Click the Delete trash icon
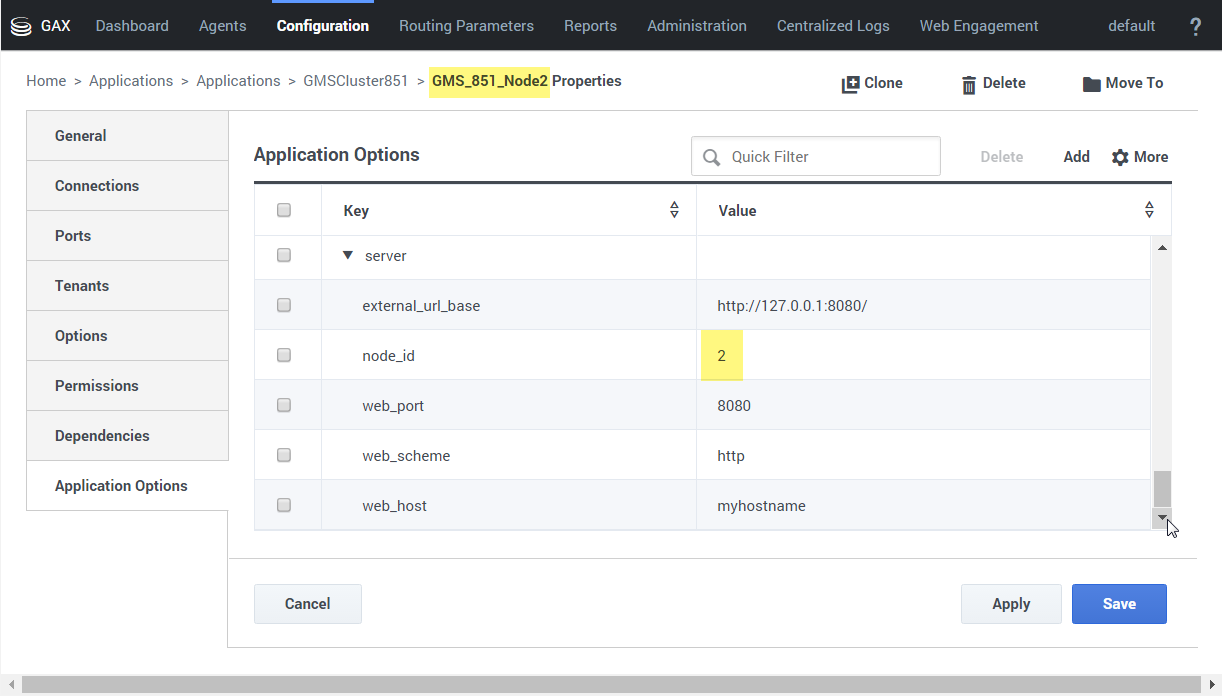Viewport: 1222px width, 696px height. tap(969, 84)
